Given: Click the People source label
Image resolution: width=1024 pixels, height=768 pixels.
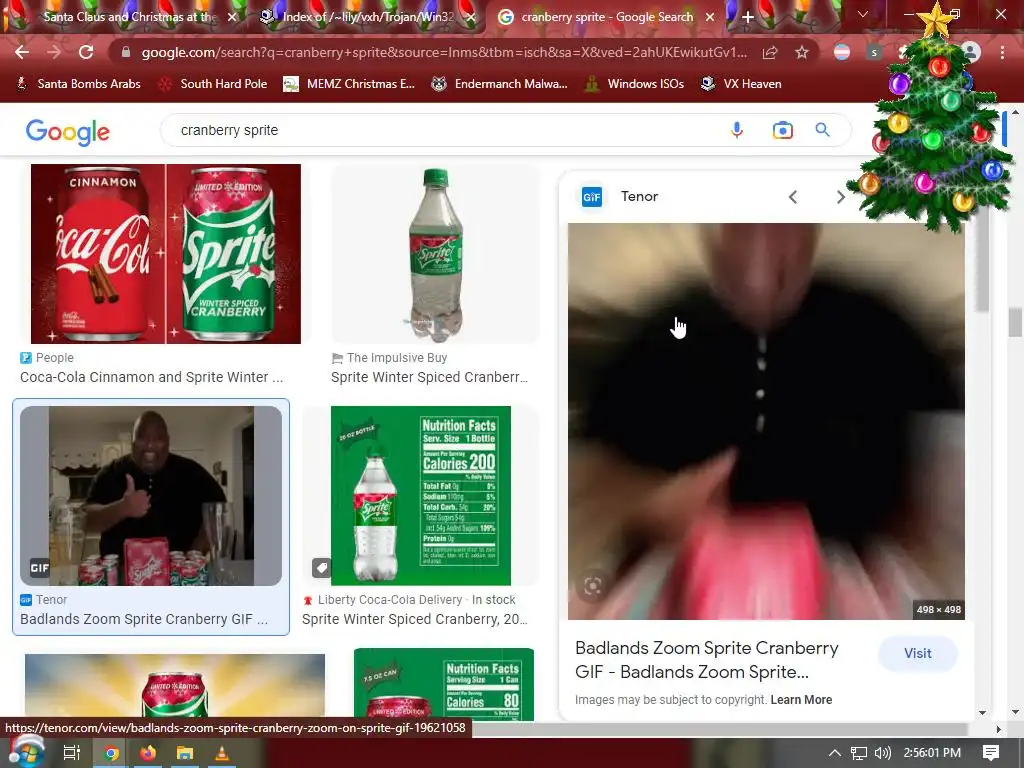Looking at the screenshot, I should (x=55, y=358).
